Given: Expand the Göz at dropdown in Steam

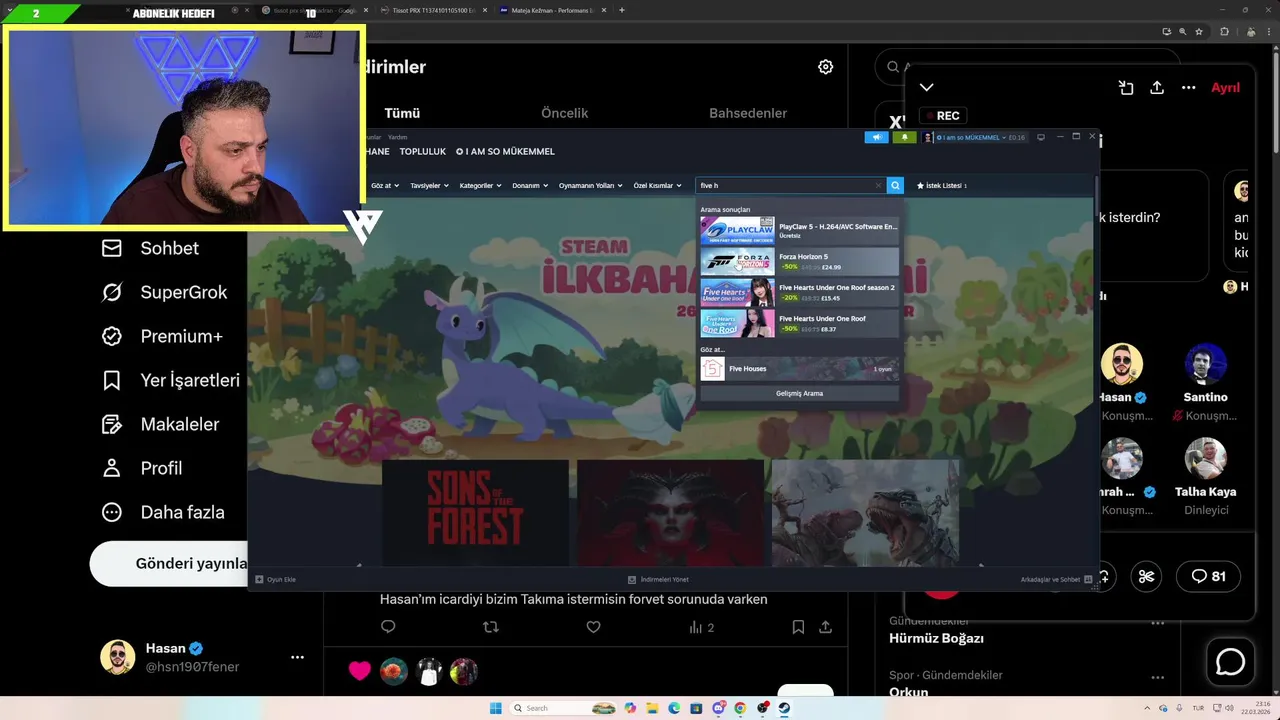Looking at the screenshot, I should pyautogui.click(x=385, y=185).
